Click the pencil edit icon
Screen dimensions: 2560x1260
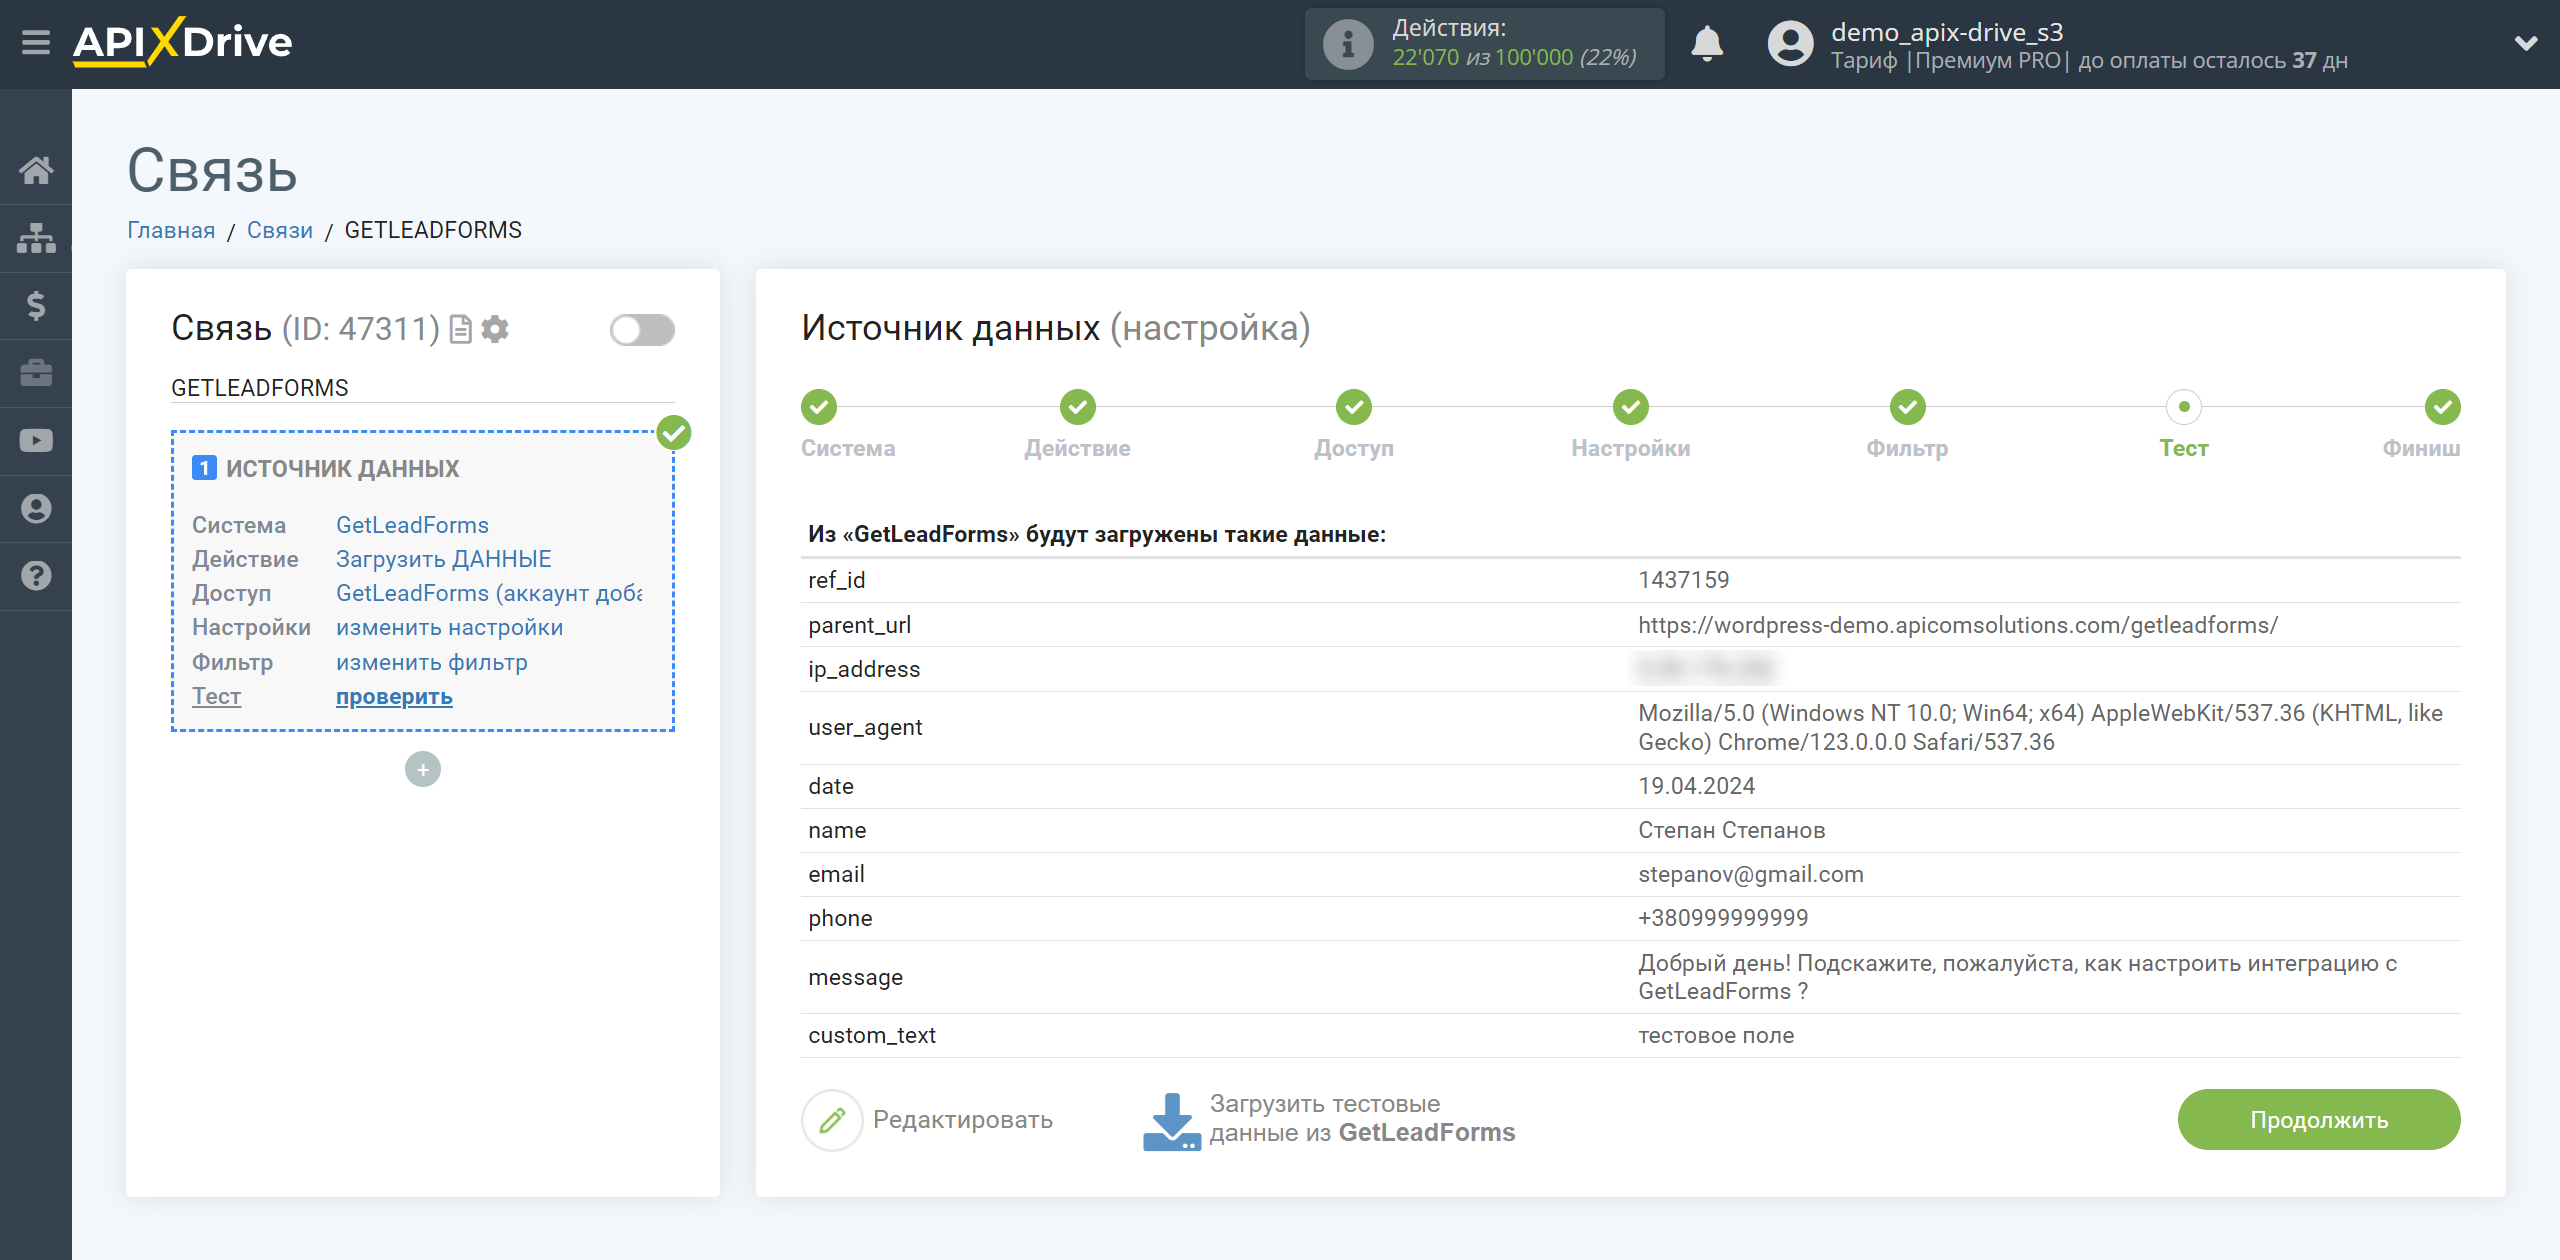[x=832, y=1120]
